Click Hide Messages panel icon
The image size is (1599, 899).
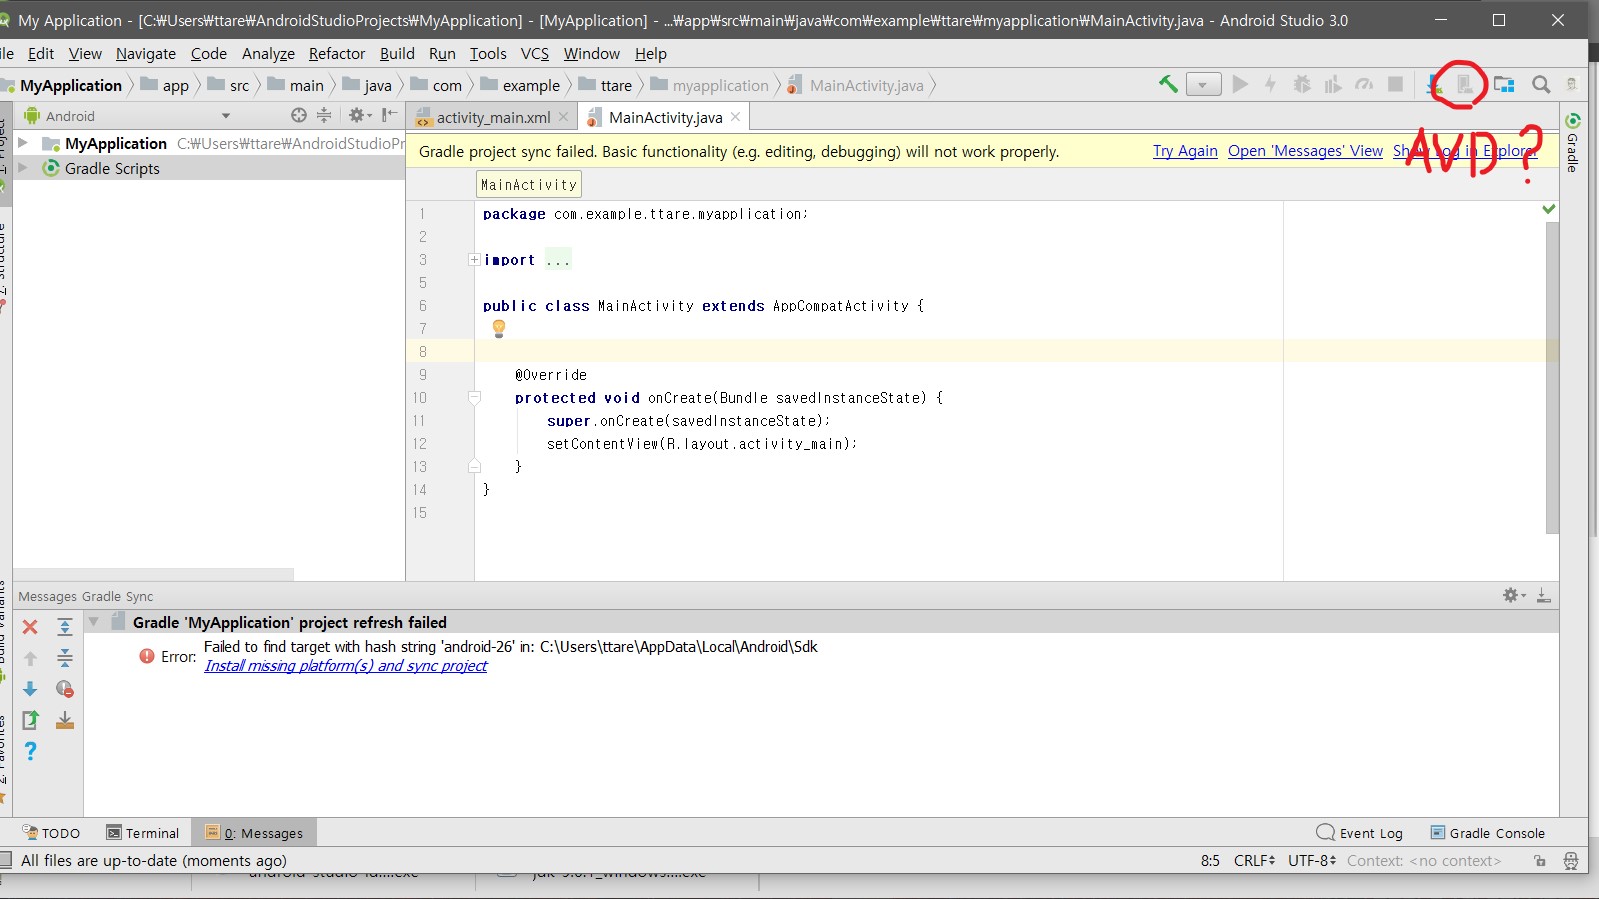pos(1543,595)
